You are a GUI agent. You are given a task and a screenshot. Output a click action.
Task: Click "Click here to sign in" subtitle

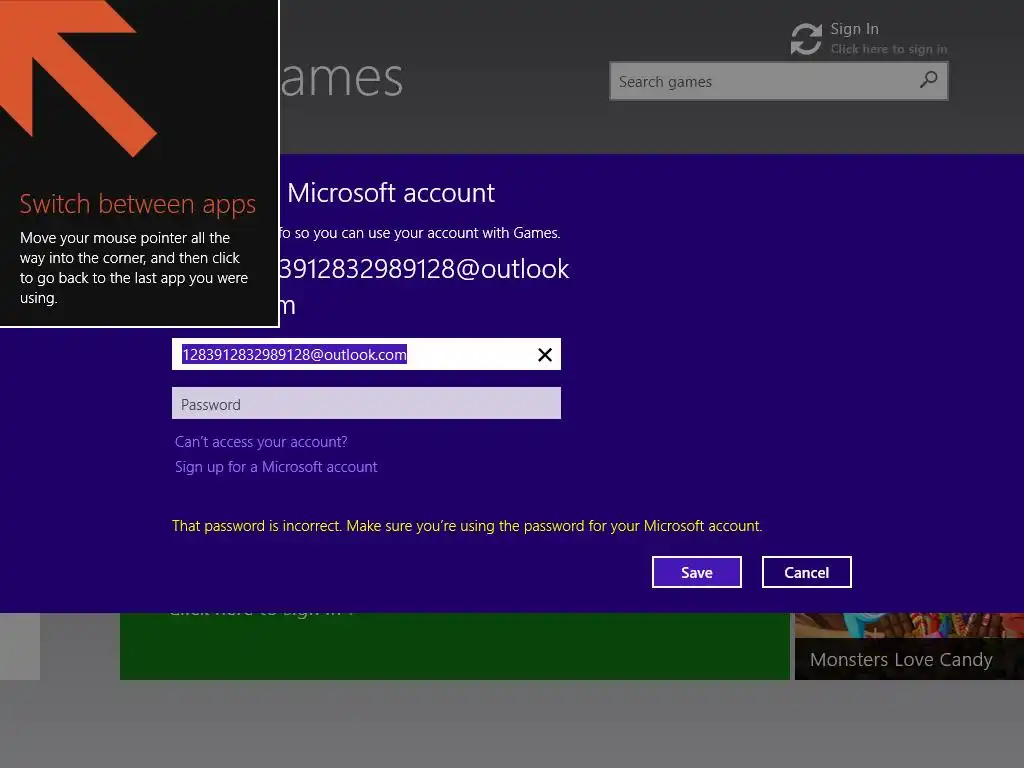[x=889, y=49]
